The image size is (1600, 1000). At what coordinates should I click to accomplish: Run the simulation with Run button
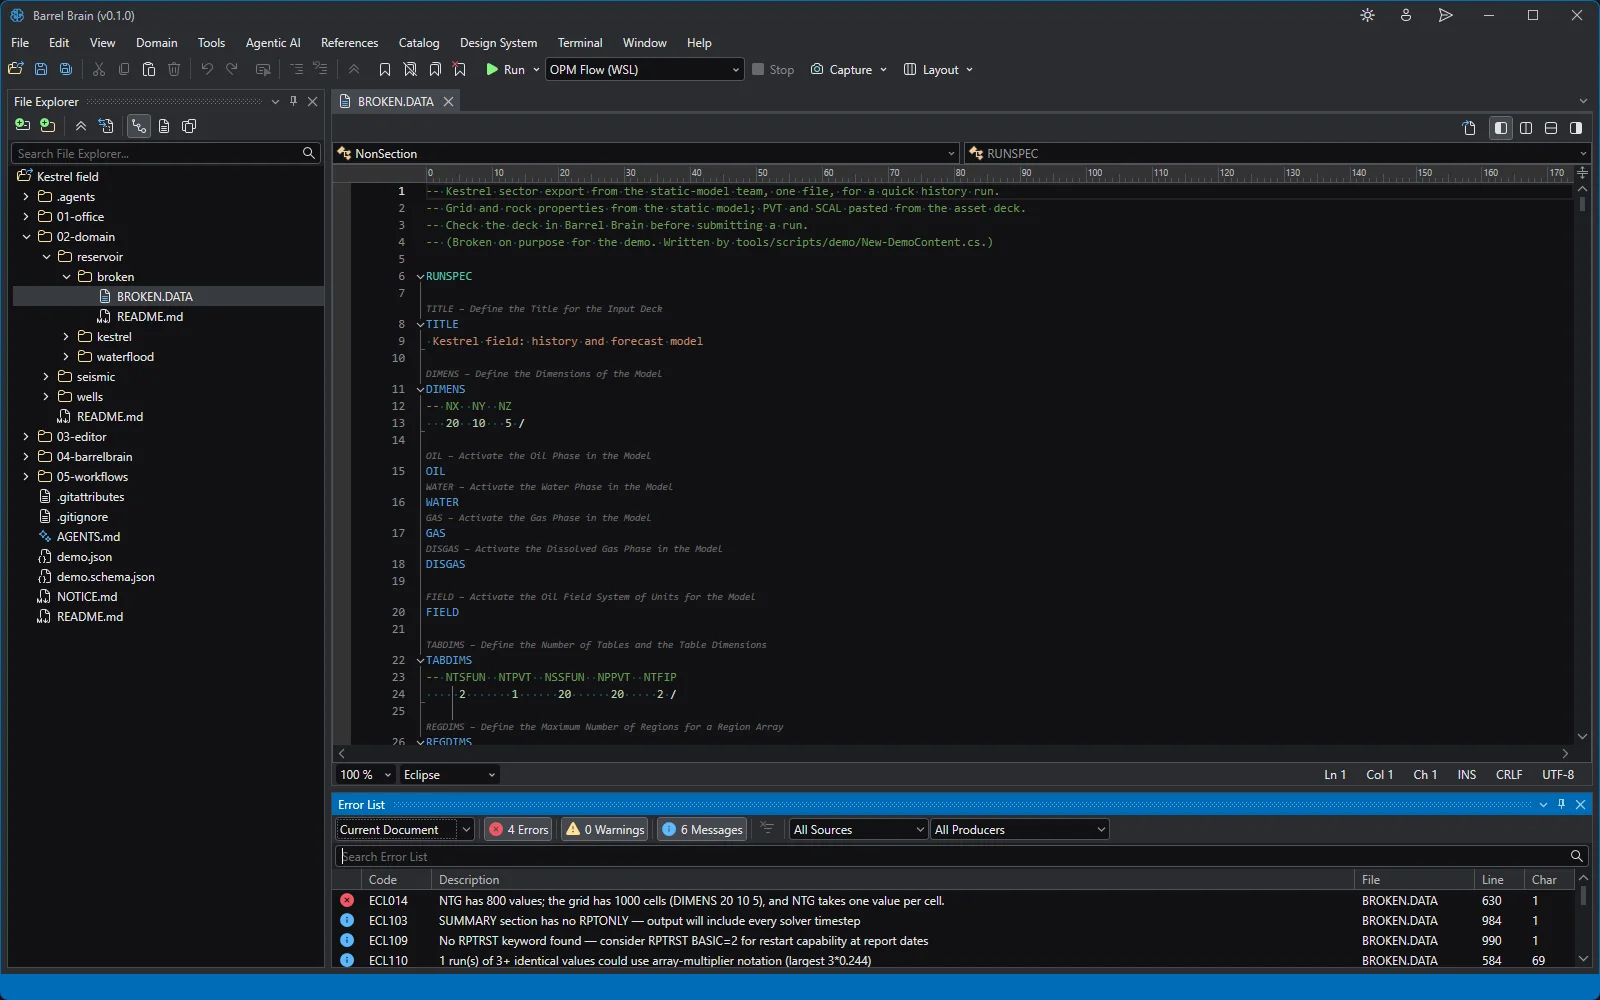pos(505,69)
